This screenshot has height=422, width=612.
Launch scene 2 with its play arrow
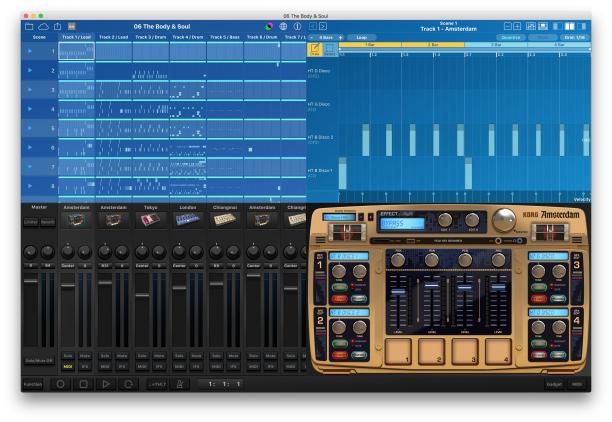point(30,70)
